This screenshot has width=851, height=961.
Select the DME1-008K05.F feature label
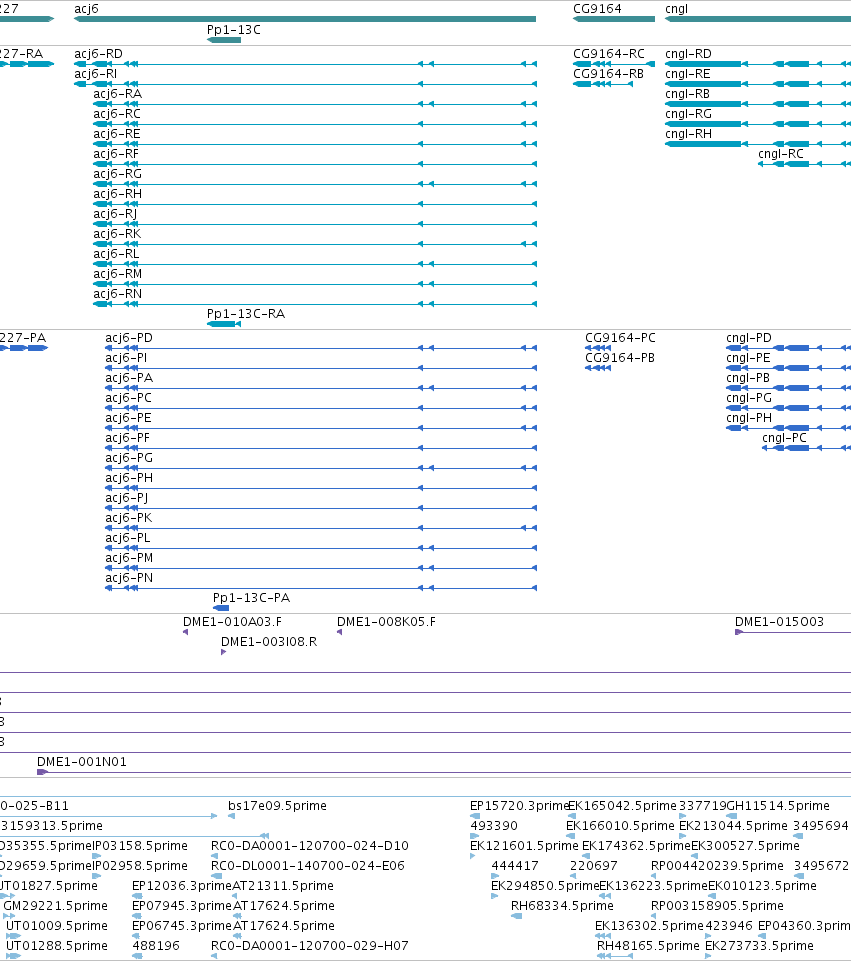pos(387,621)
